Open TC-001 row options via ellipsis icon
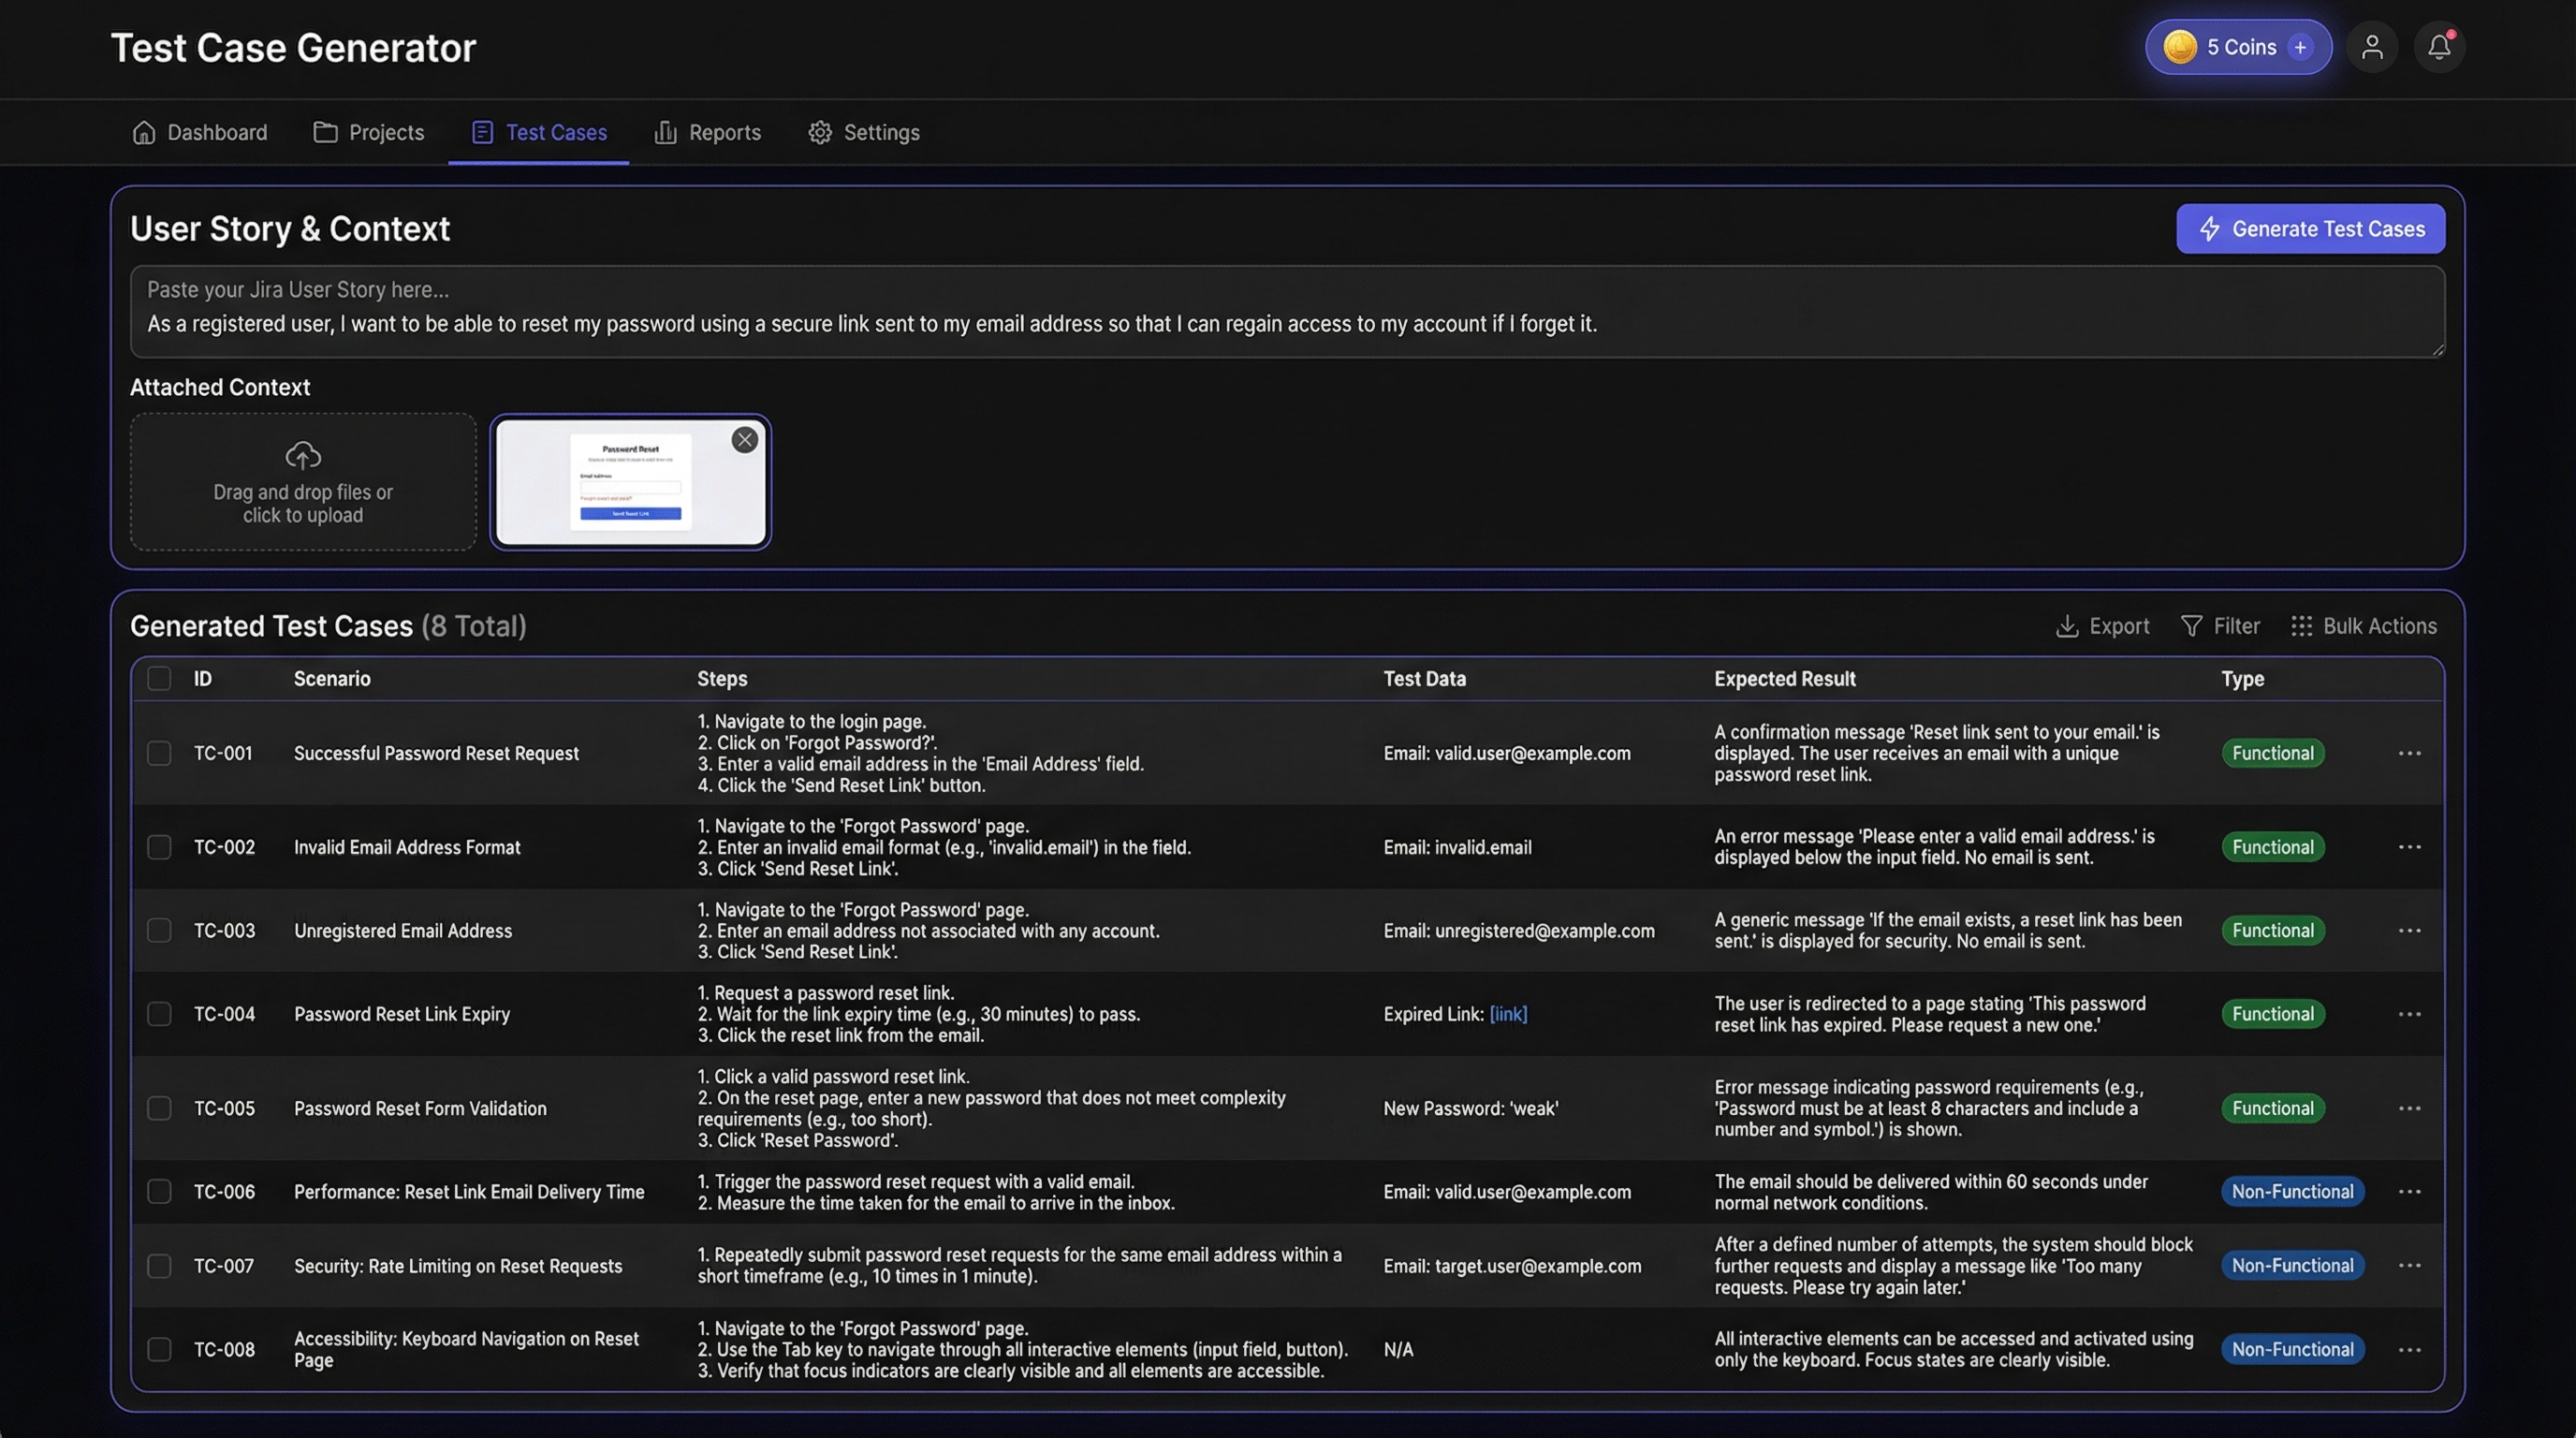Screen dimensions: 2576x1438 2410,753
